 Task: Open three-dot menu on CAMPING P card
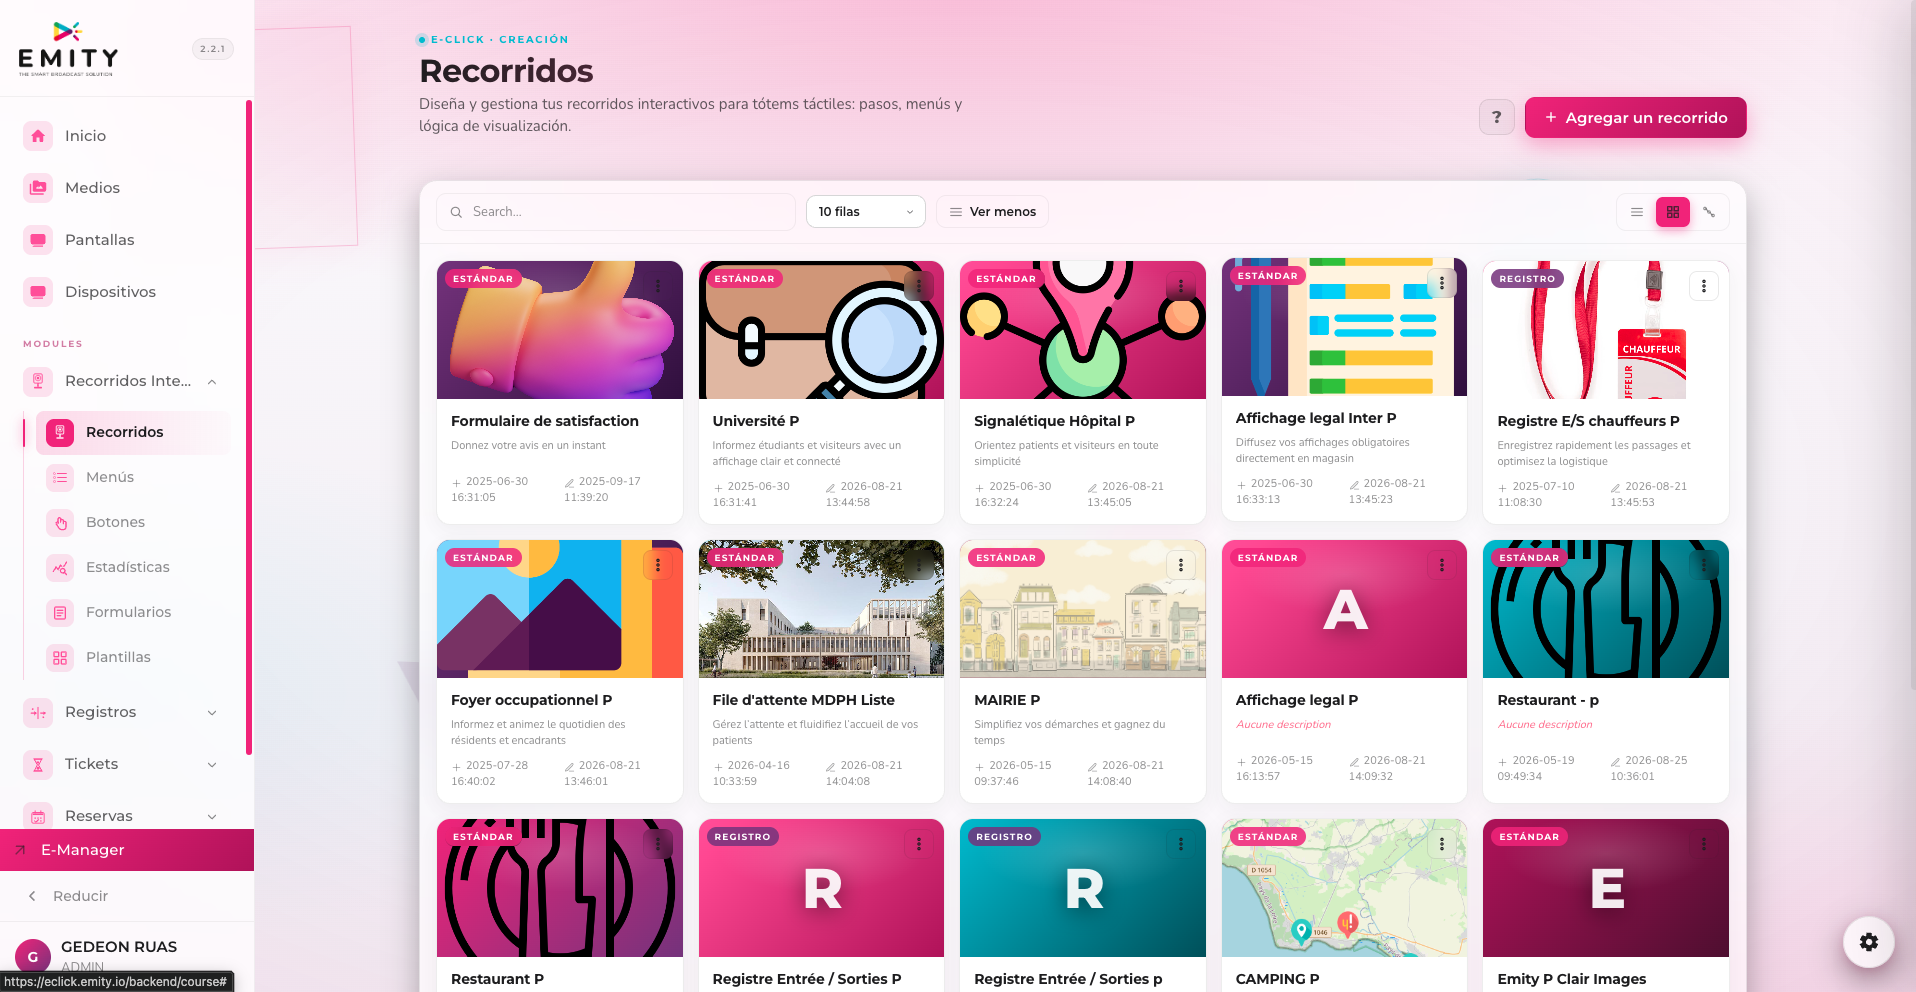(x=1441, y=844)
